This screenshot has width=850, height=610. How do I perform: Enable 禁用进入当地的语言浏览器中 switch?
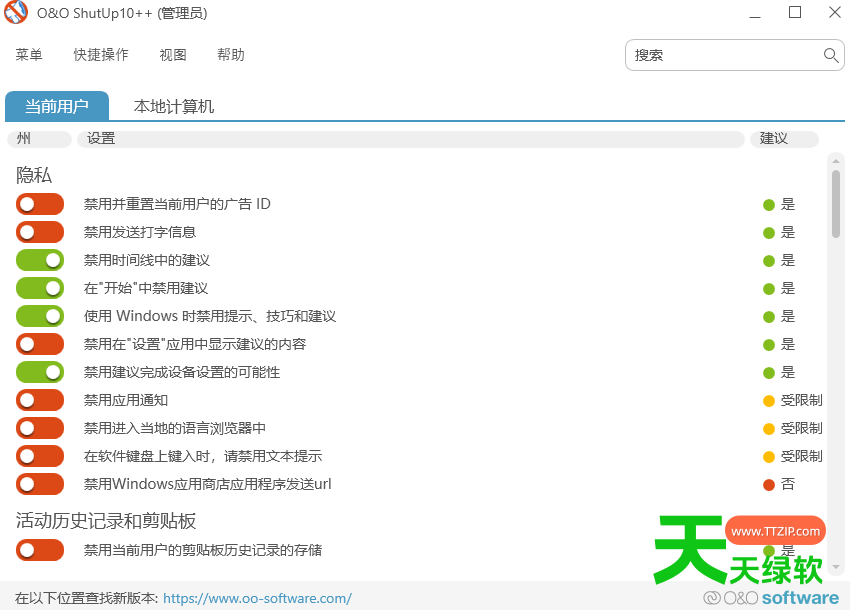tap(40, 428)
